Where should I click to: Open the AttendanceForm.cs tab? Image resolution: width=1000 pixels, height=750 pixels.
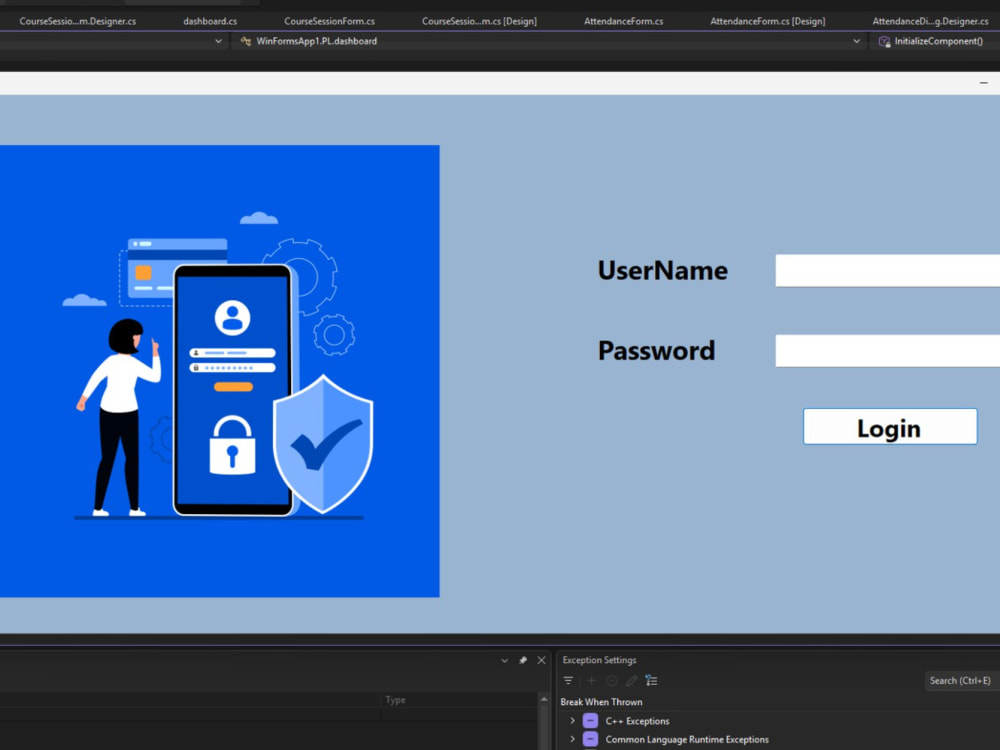(x=623, y=21)
